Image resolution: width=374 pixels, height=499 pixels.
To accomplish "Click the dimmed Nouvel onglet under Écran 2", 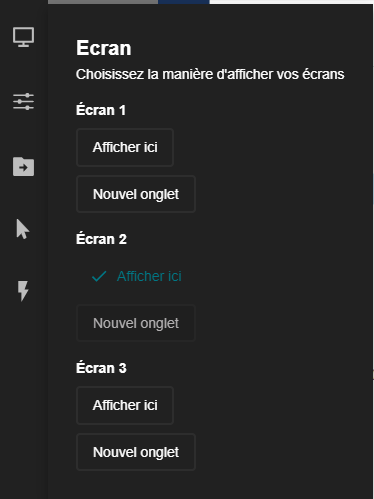I will point(136,323).
